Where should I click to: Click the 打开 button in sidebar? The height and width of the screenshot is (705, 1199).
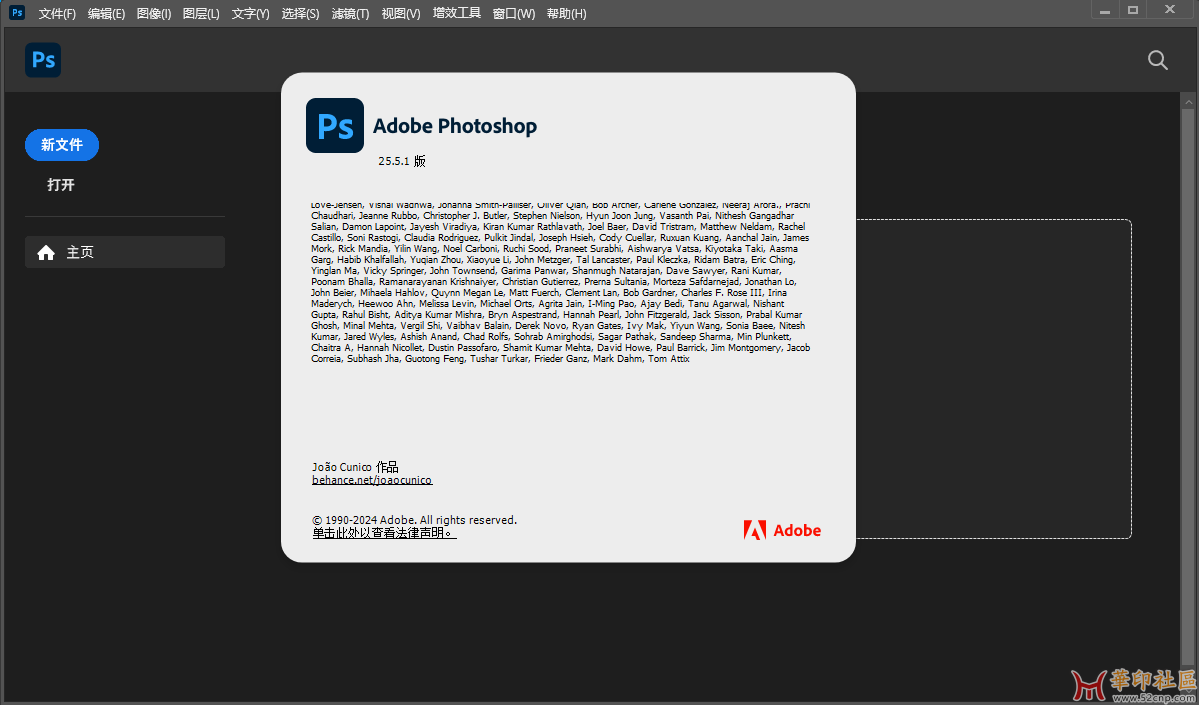point(61,185)
